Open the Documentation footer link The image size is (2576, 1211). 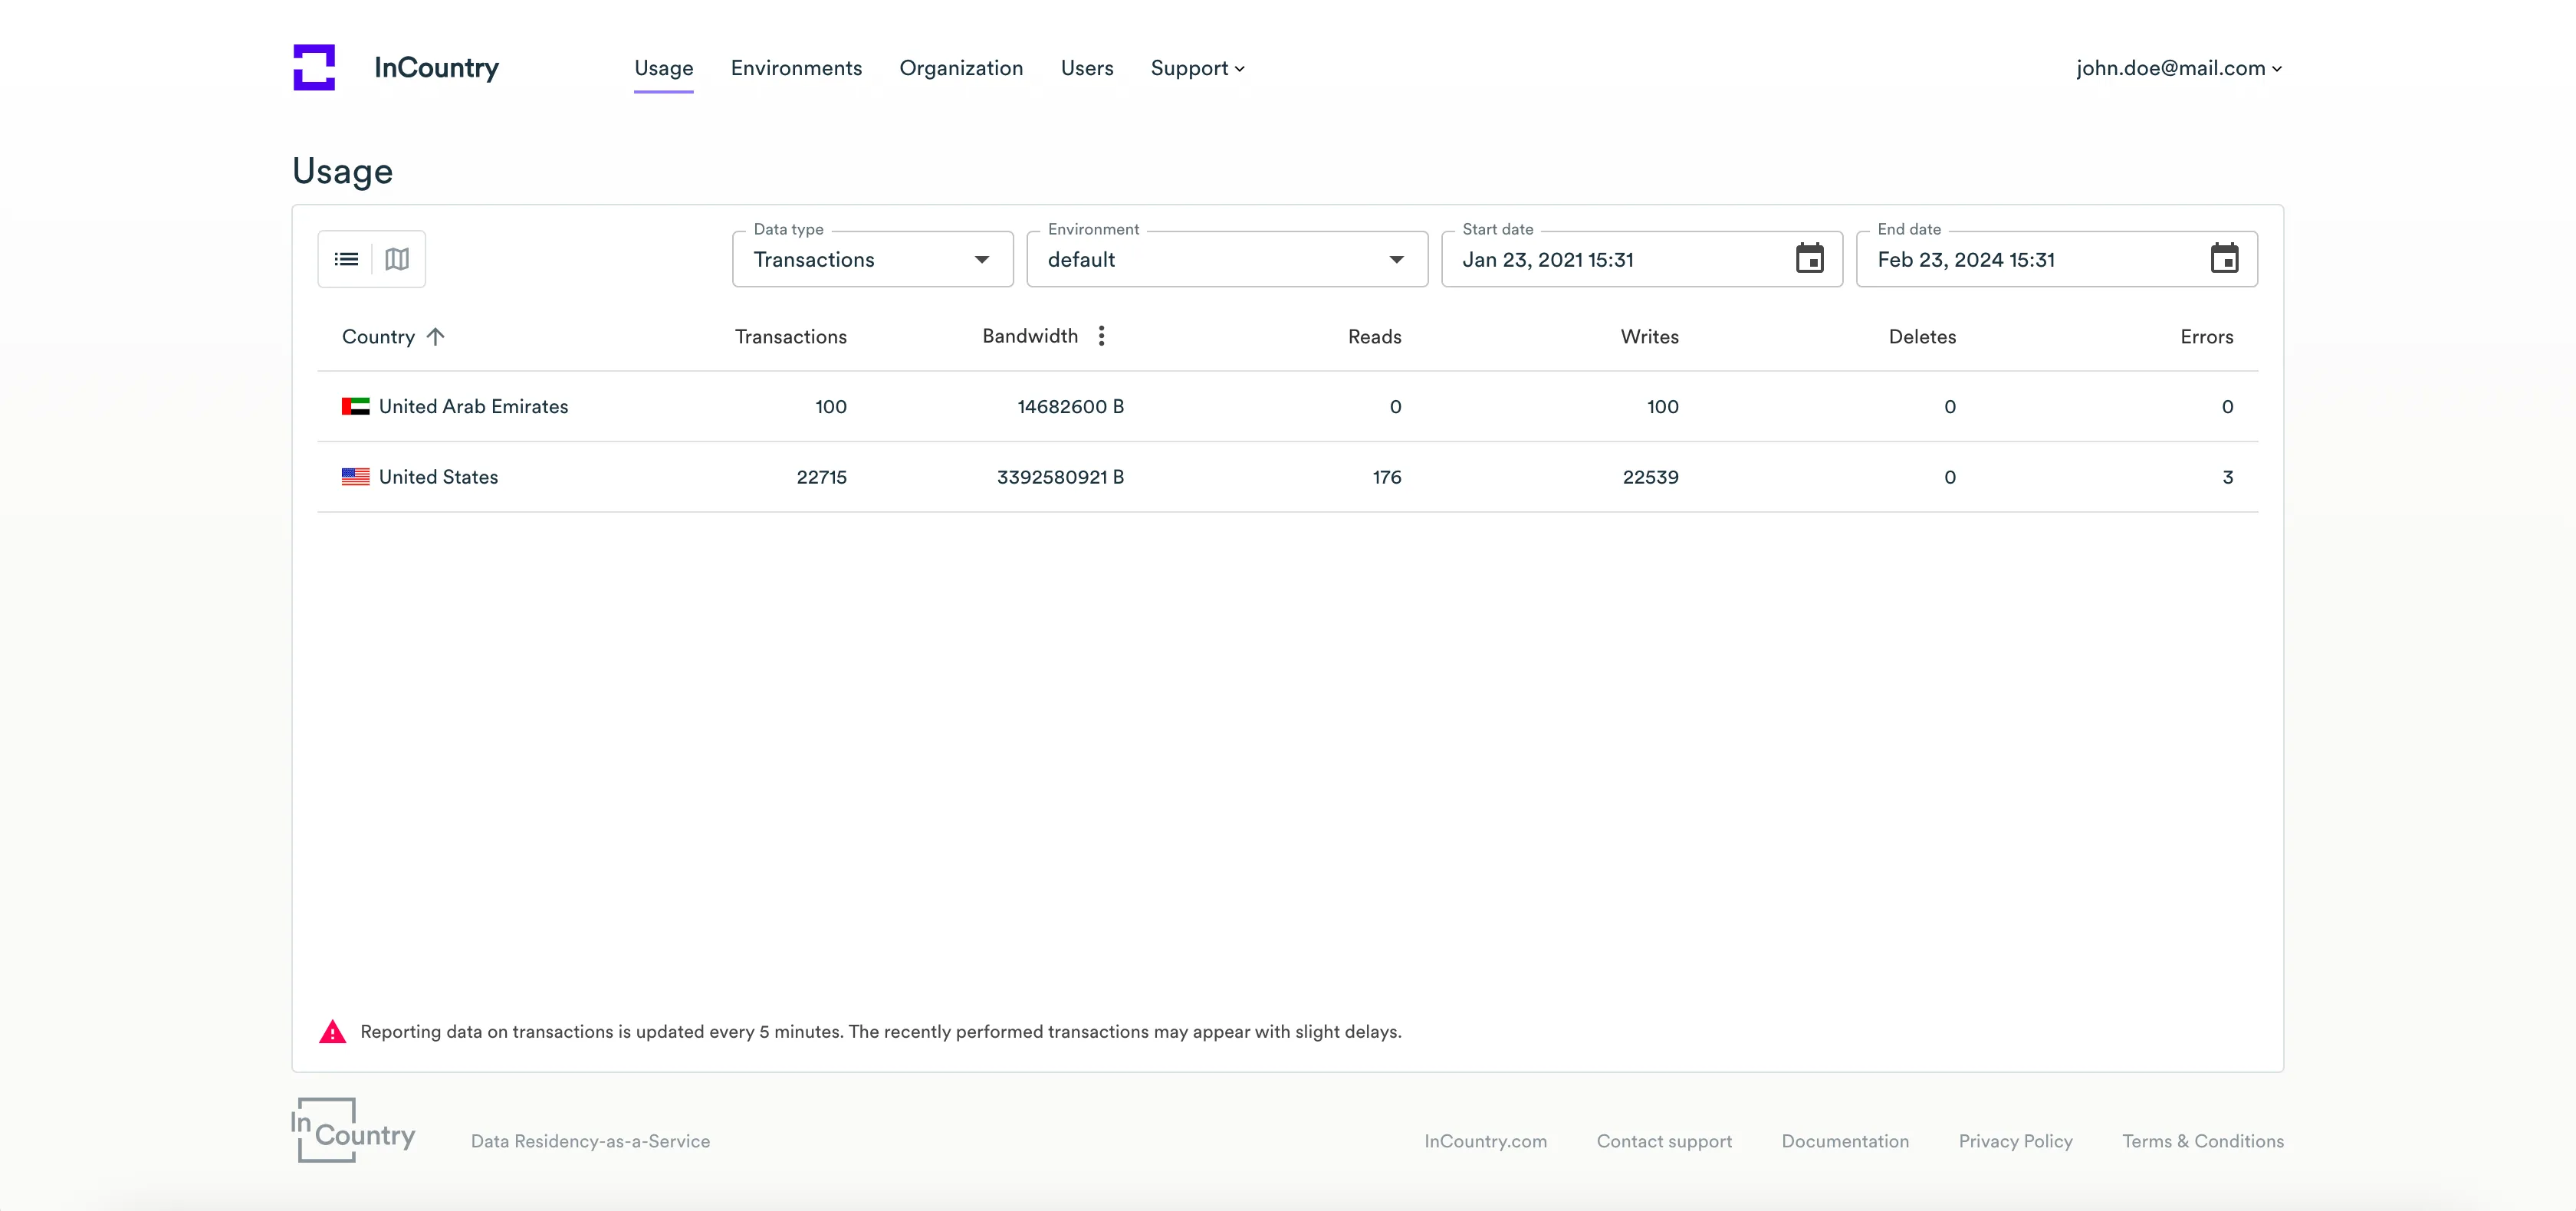pos(1844,1141)
